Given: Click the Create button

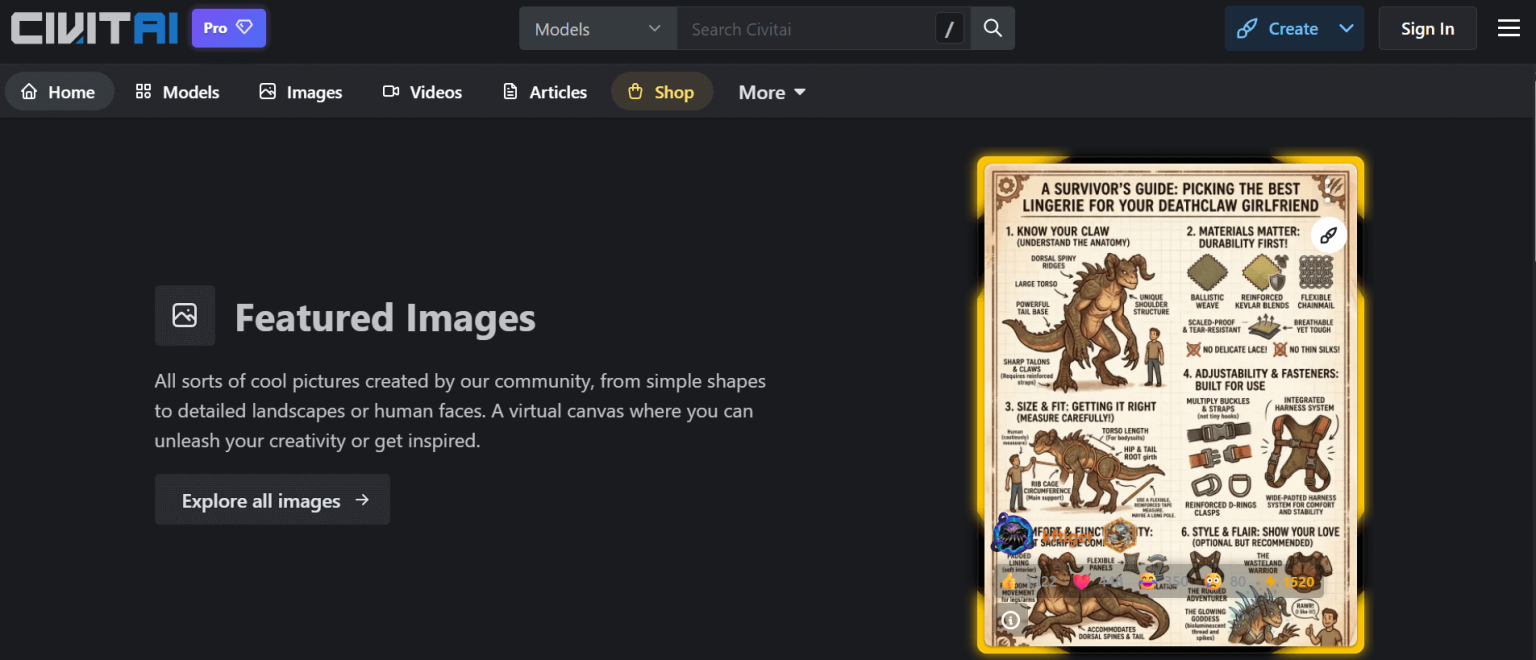Looking at the screenshot, I should pos(1279,29).
